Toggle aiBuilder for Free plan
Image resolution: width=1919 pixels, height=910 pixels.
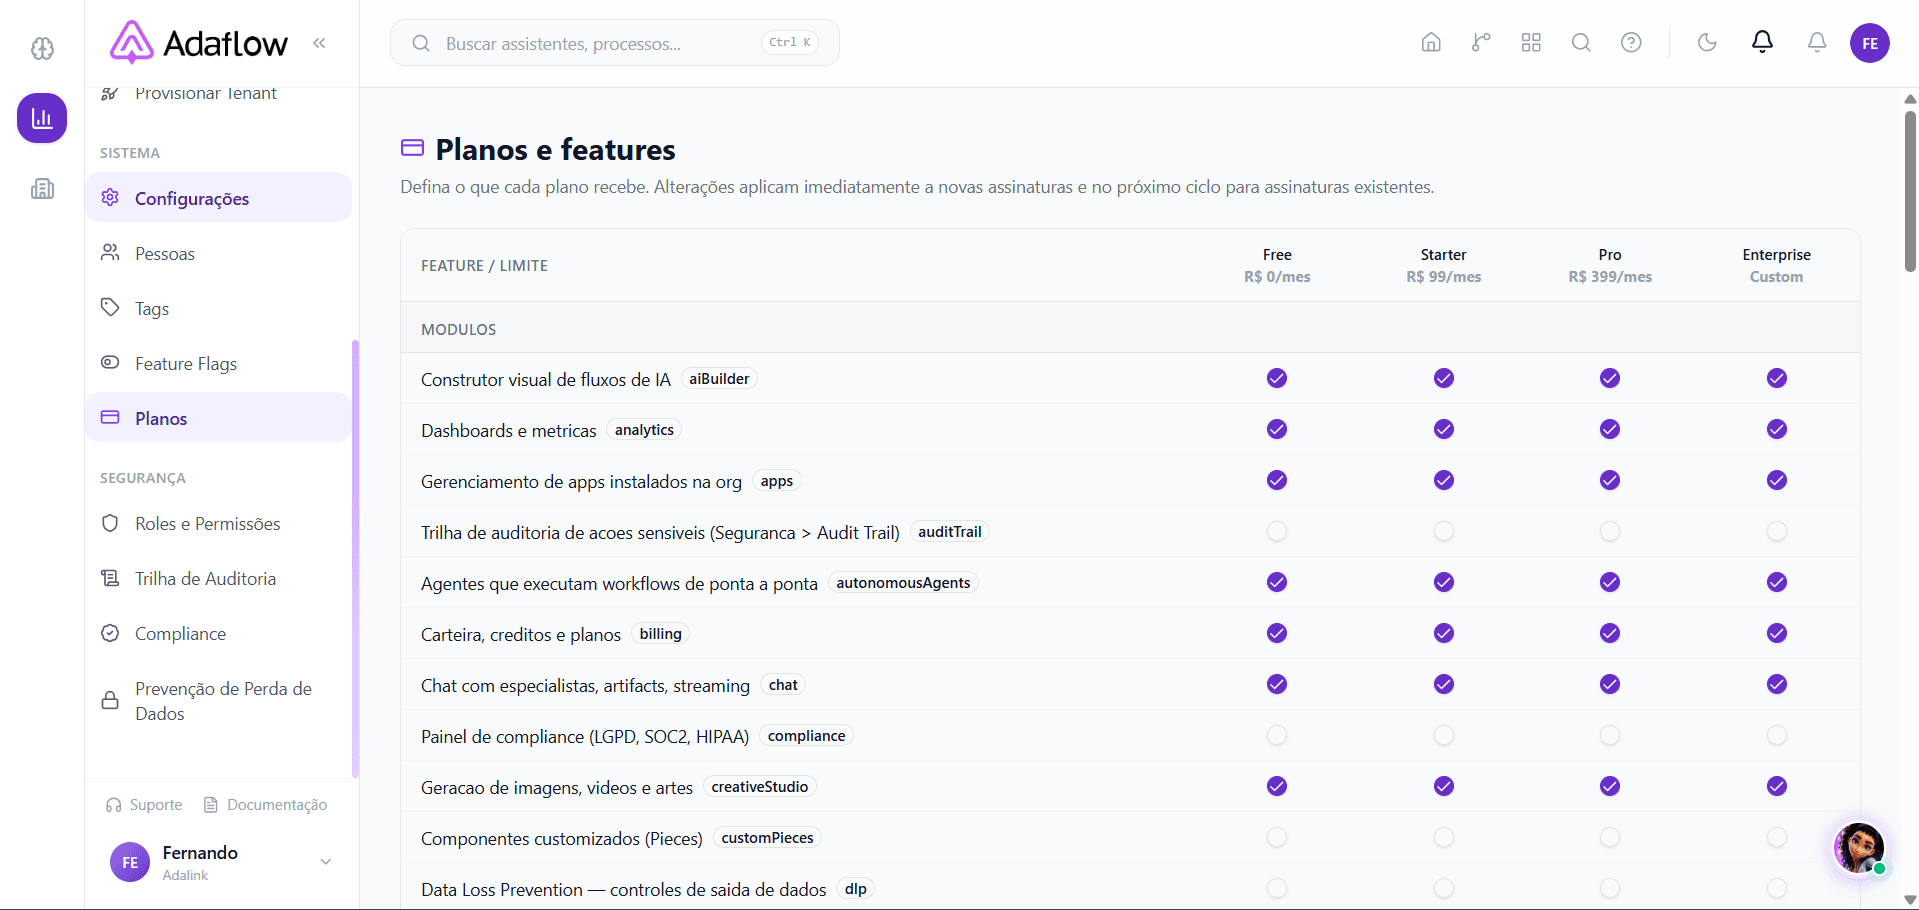click(x=1277, y=378)
